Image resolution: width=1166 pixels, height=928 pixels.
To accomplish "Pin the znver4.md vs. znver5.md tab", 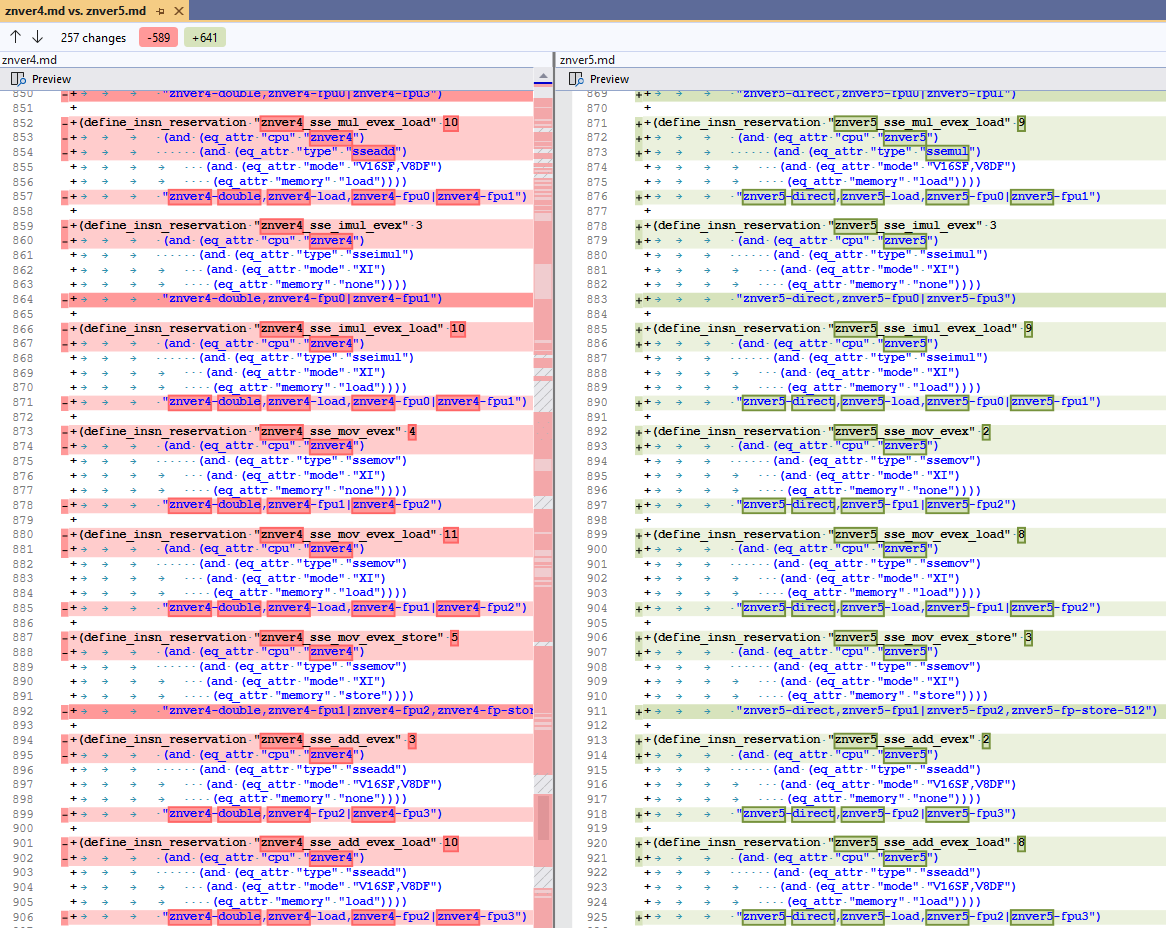I will point(161,11).
